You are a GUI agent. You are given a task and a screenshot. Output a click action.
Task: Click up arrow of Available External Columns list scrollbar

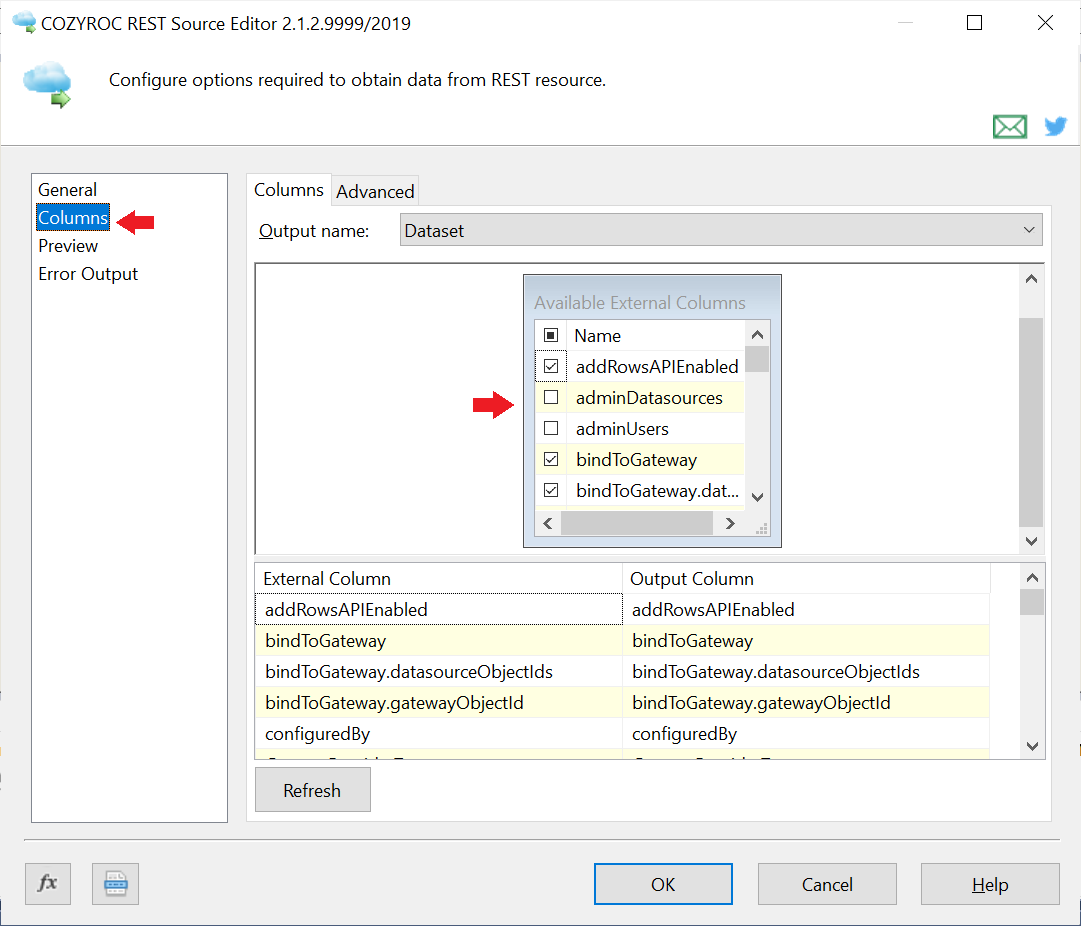click(x=757, y=335)
